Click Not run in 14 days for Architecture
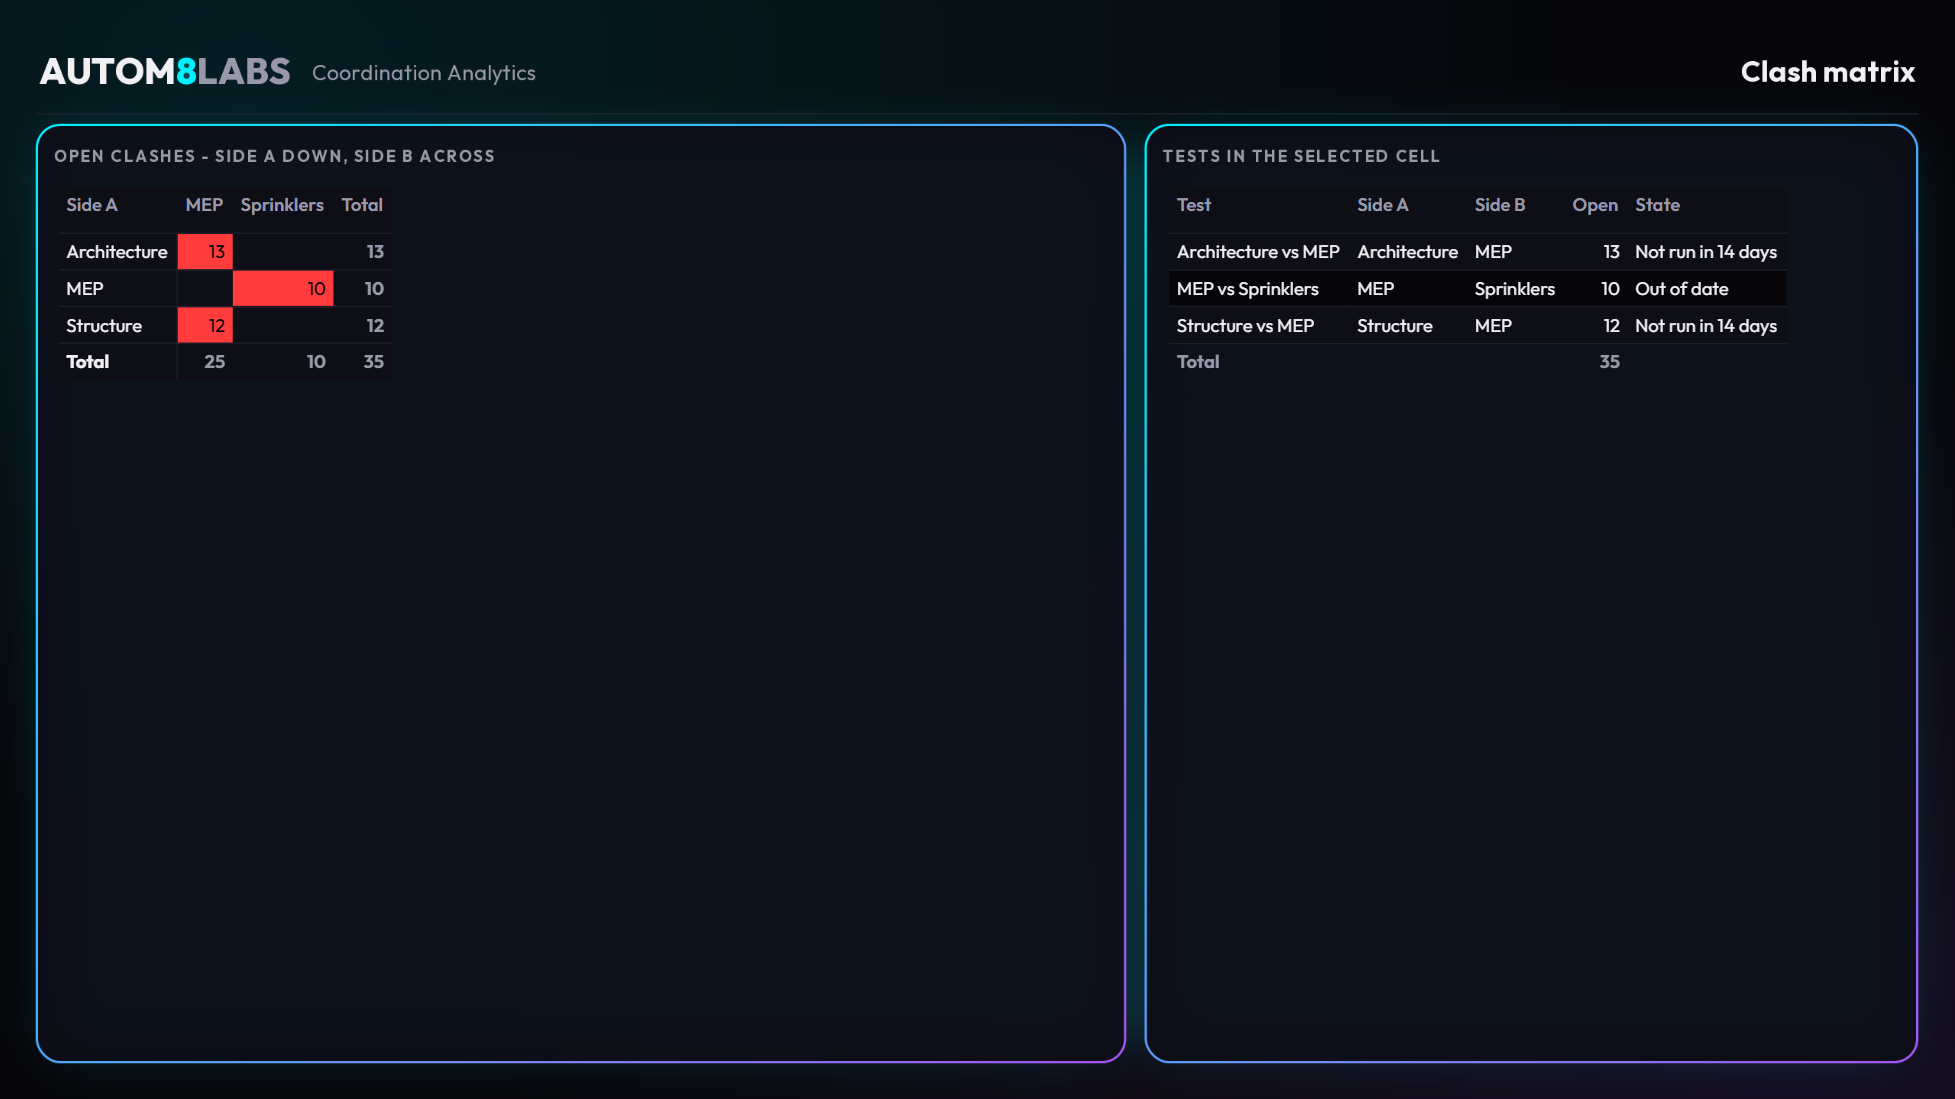 click(x=1706, y=252)
